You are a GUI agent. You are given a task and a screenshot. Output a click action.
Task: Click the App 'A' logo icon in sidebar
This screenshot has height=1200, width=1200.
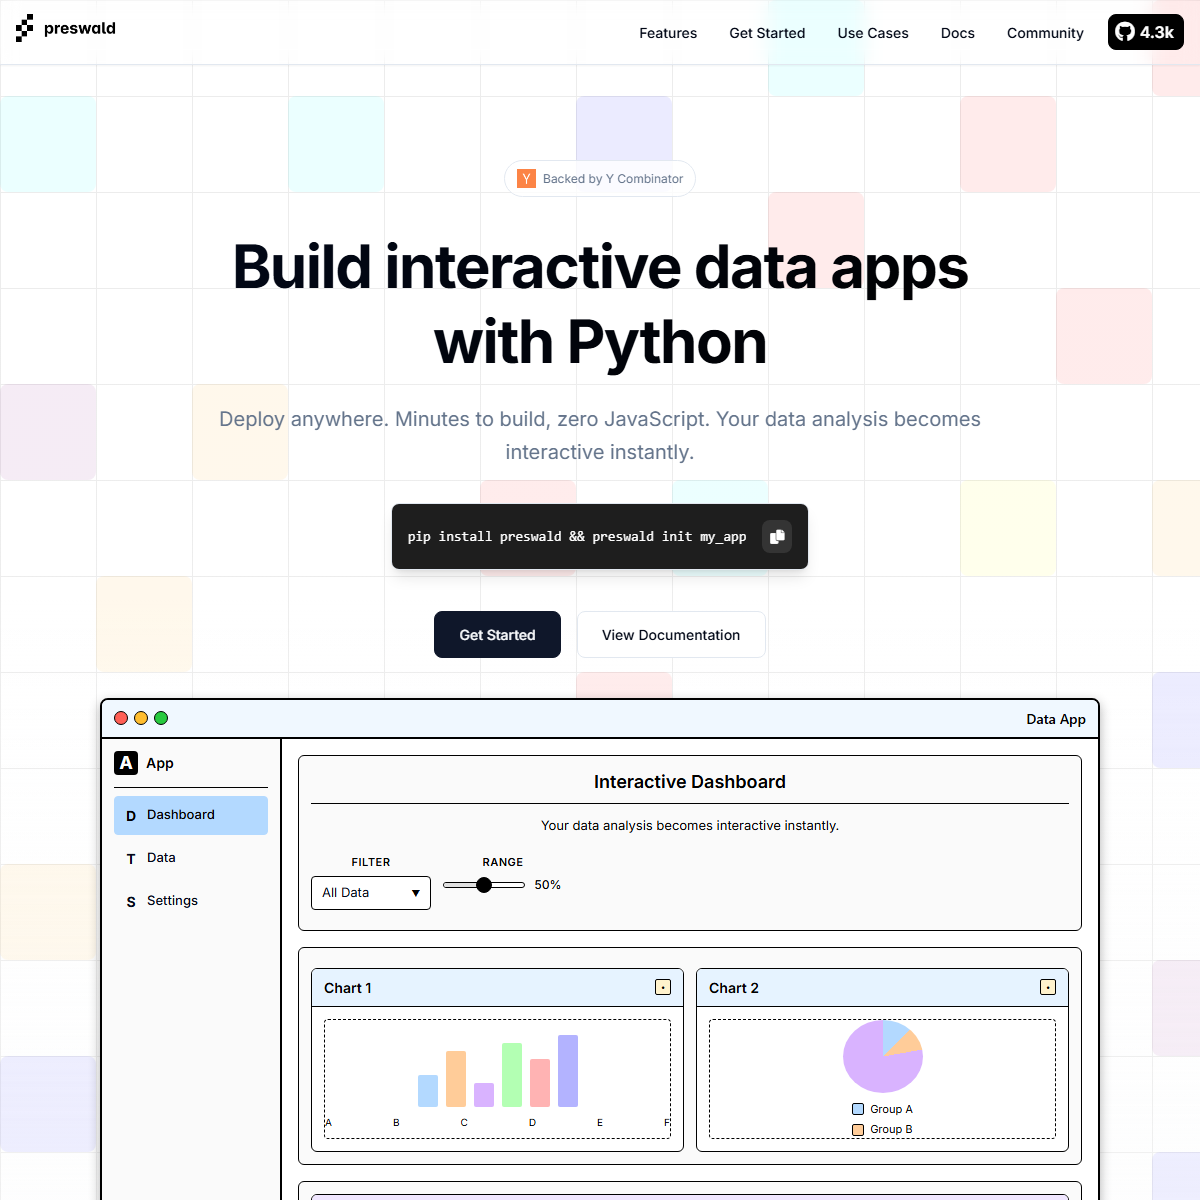126,763
